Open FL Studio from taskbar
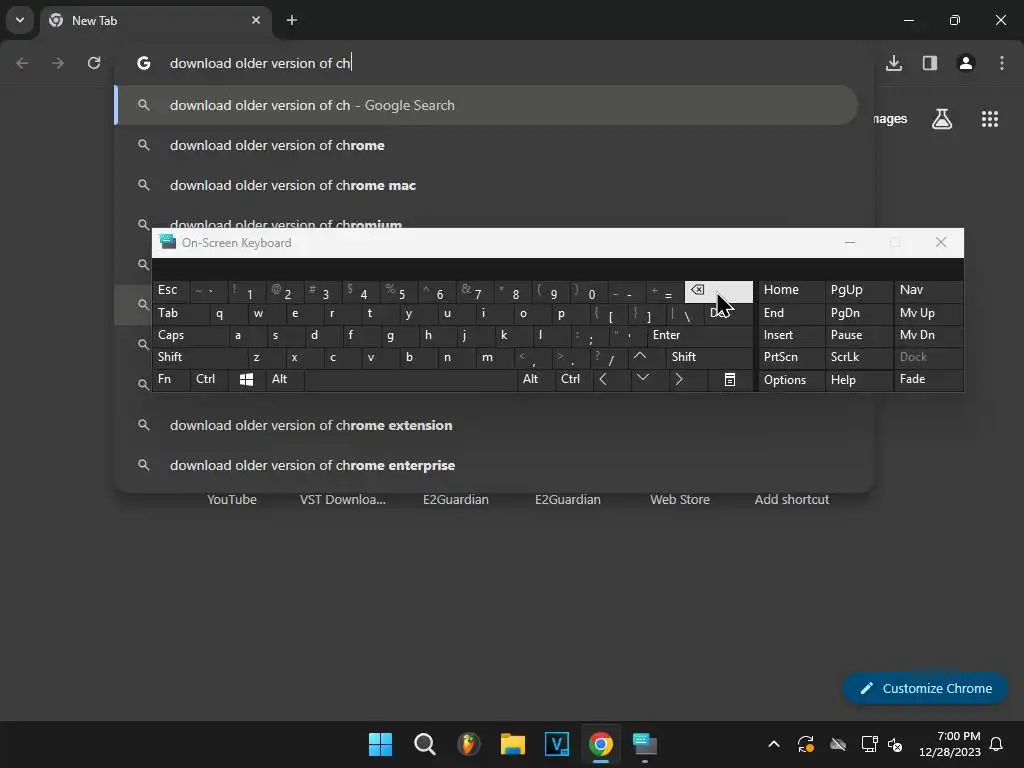 (x=468, y=744)
